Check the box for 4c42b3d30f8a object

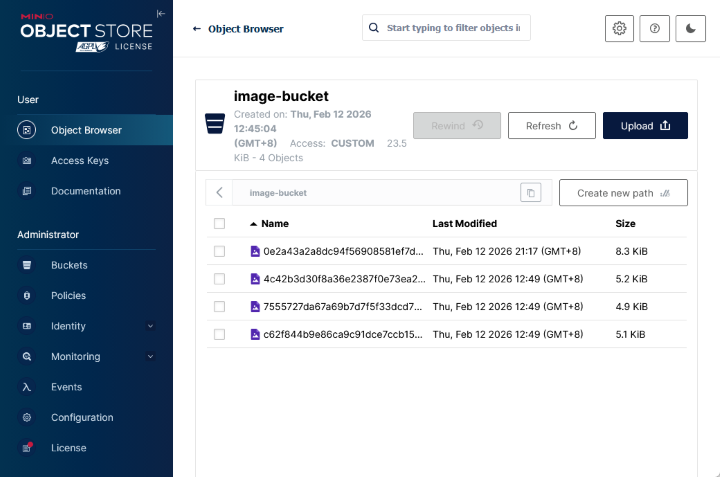point(220,279)
